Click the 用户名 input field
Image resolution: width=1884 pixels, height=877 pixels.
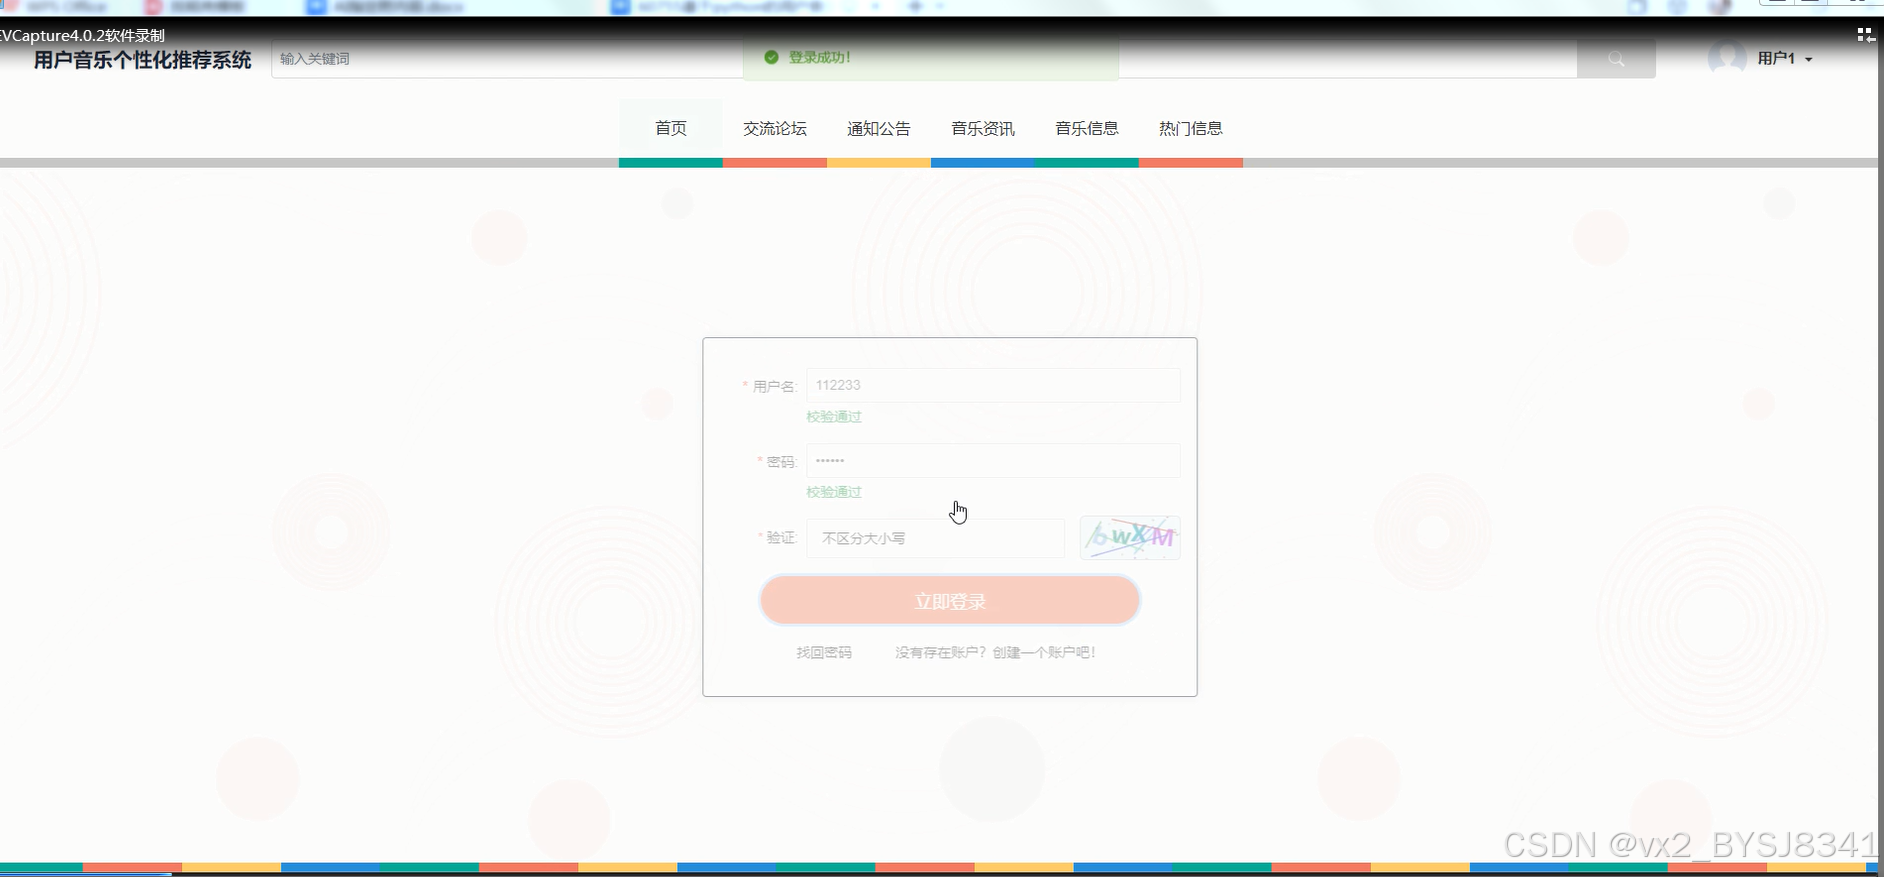click(x=993, y=385)
